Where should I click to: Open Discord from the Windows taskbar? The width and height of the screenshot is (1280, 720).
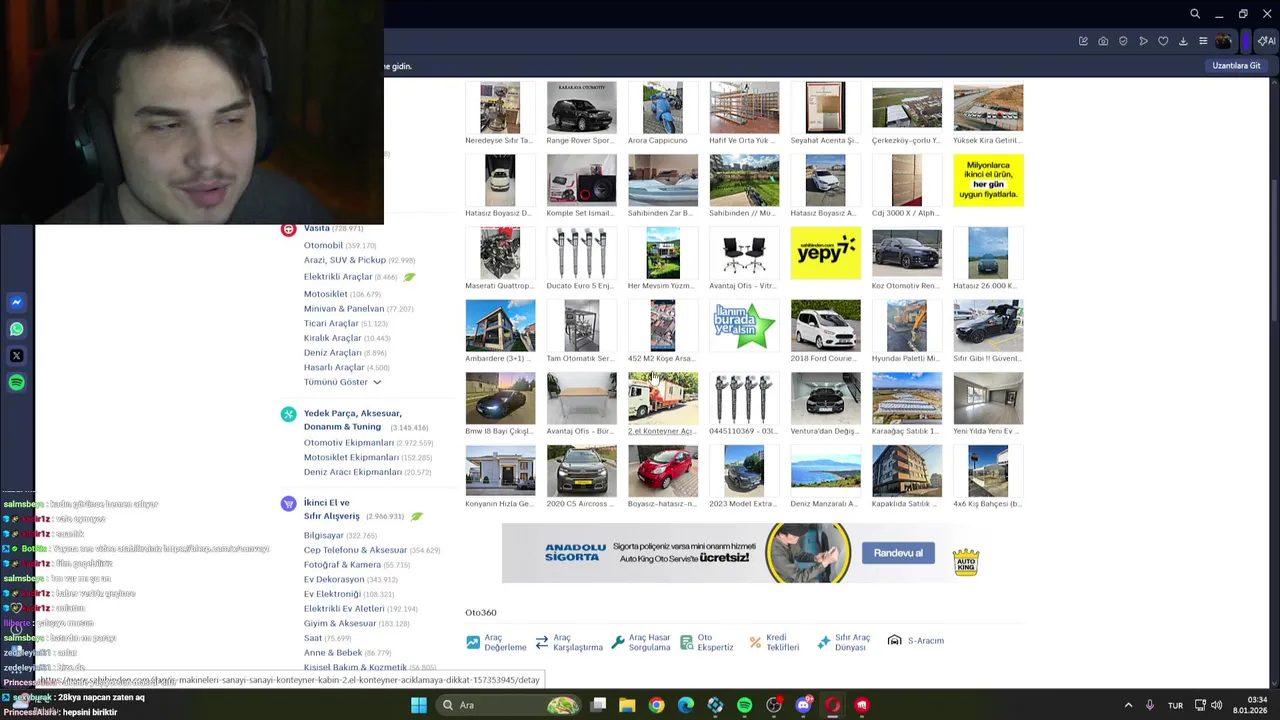click(x=803, y=705)
